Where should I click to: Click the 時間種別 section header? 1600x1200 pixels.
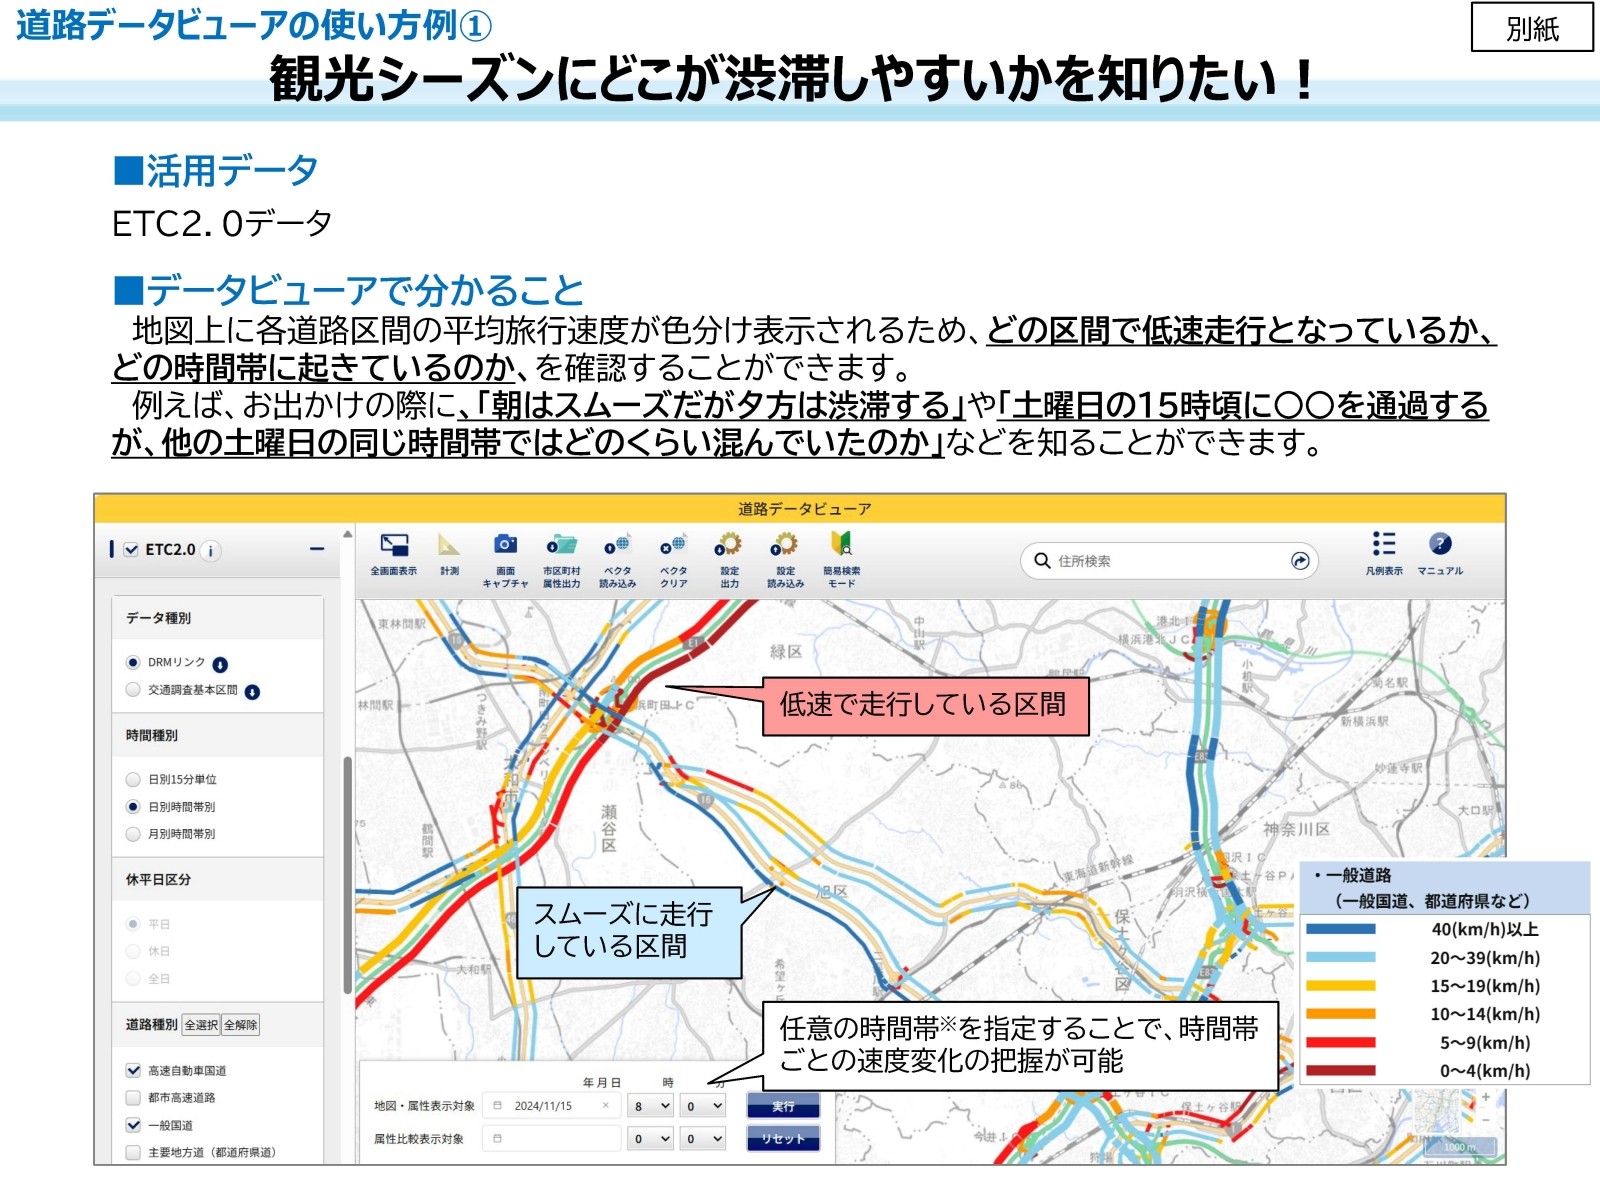click(218, 735)
